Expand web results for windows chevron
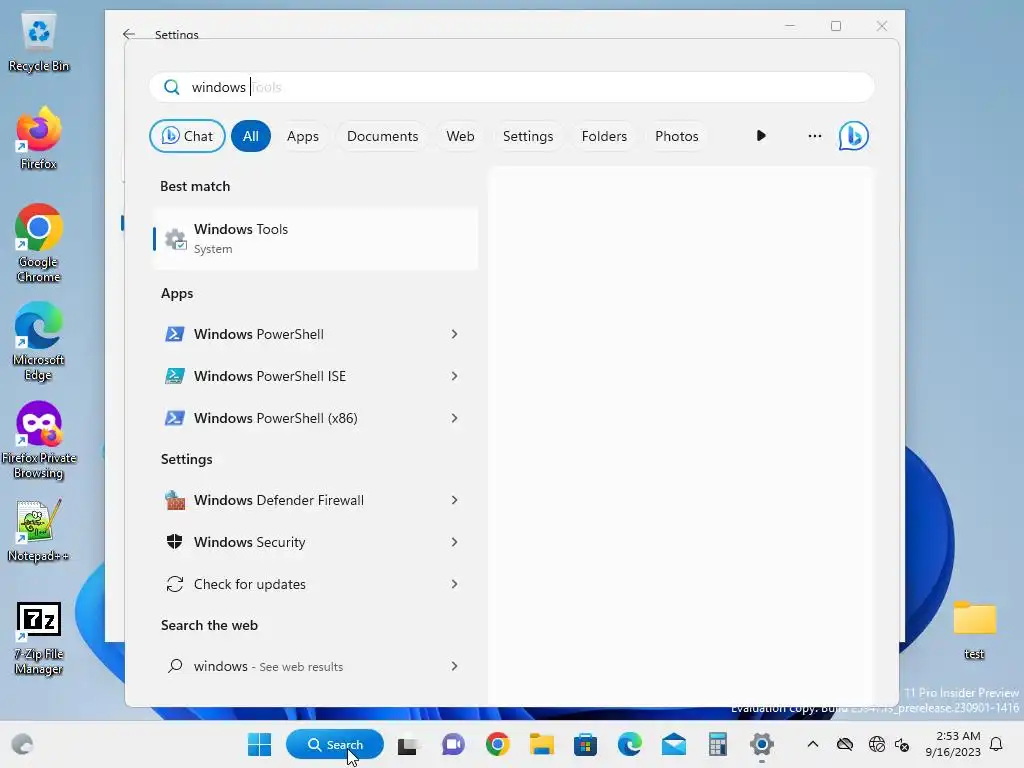1024x768 pixels. (455, 666)
